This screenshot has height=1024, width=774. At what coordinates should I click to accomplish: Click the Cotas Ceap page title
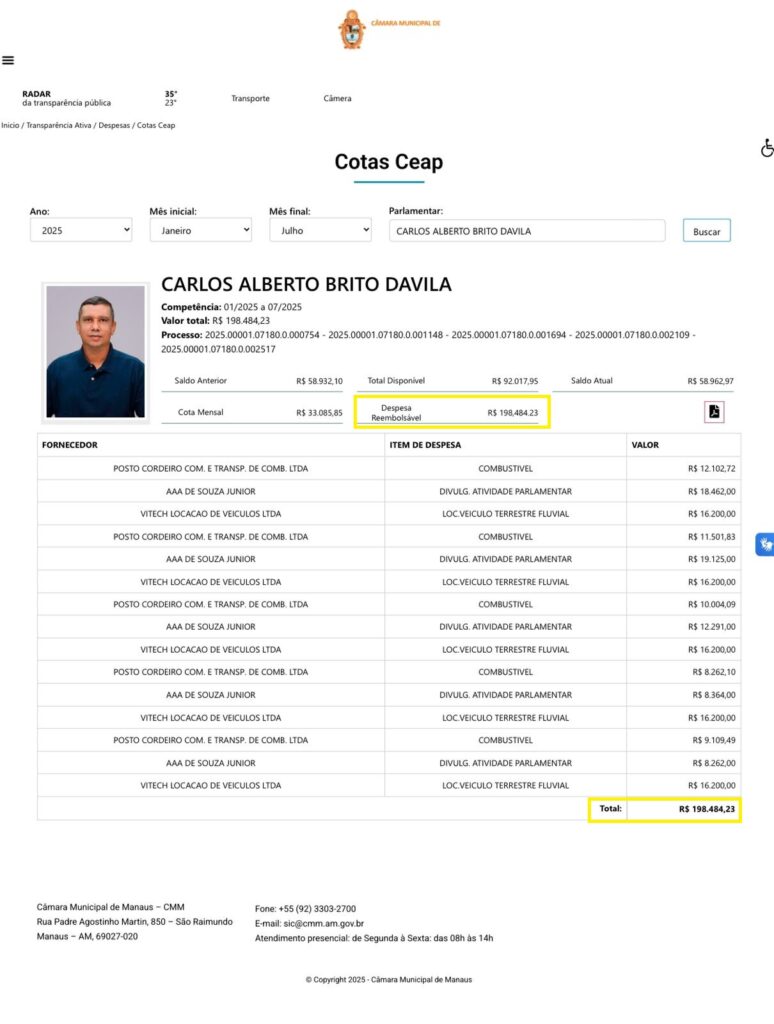[389, 161]
